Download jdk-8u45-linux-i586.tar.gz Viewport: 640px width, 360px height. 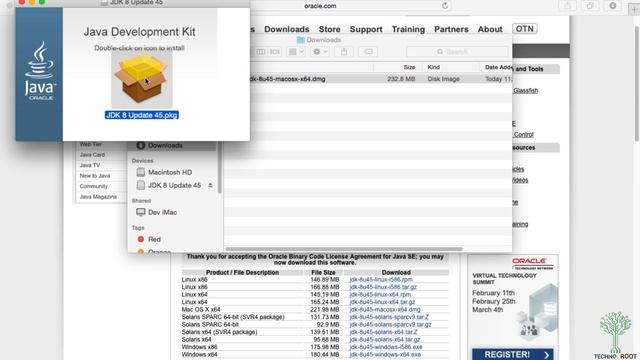click(x=383, y=287)
